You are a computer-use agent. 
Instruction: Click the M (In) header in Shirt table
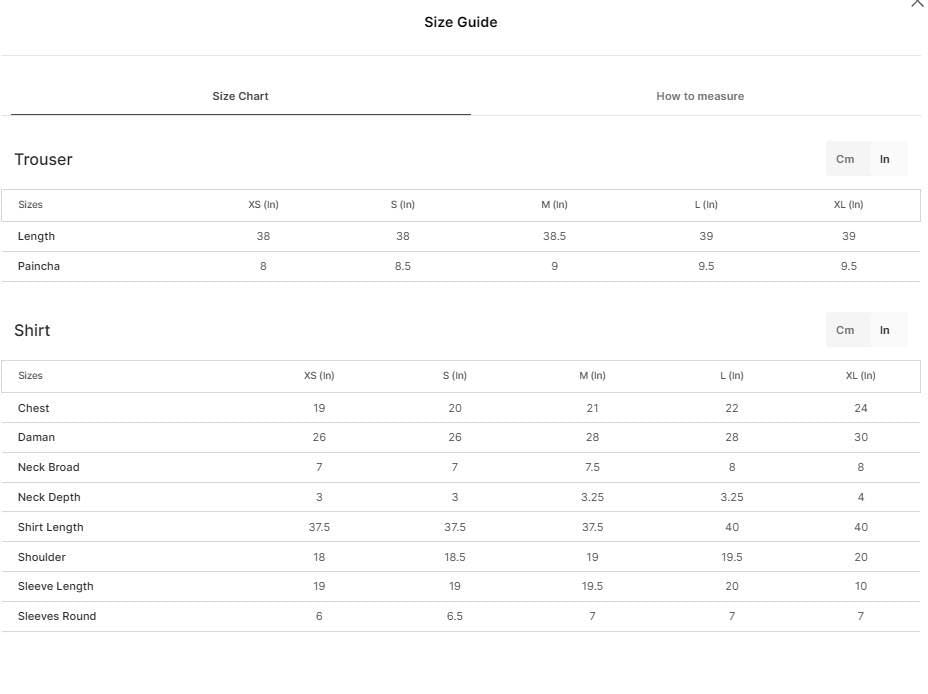point(592,376)
